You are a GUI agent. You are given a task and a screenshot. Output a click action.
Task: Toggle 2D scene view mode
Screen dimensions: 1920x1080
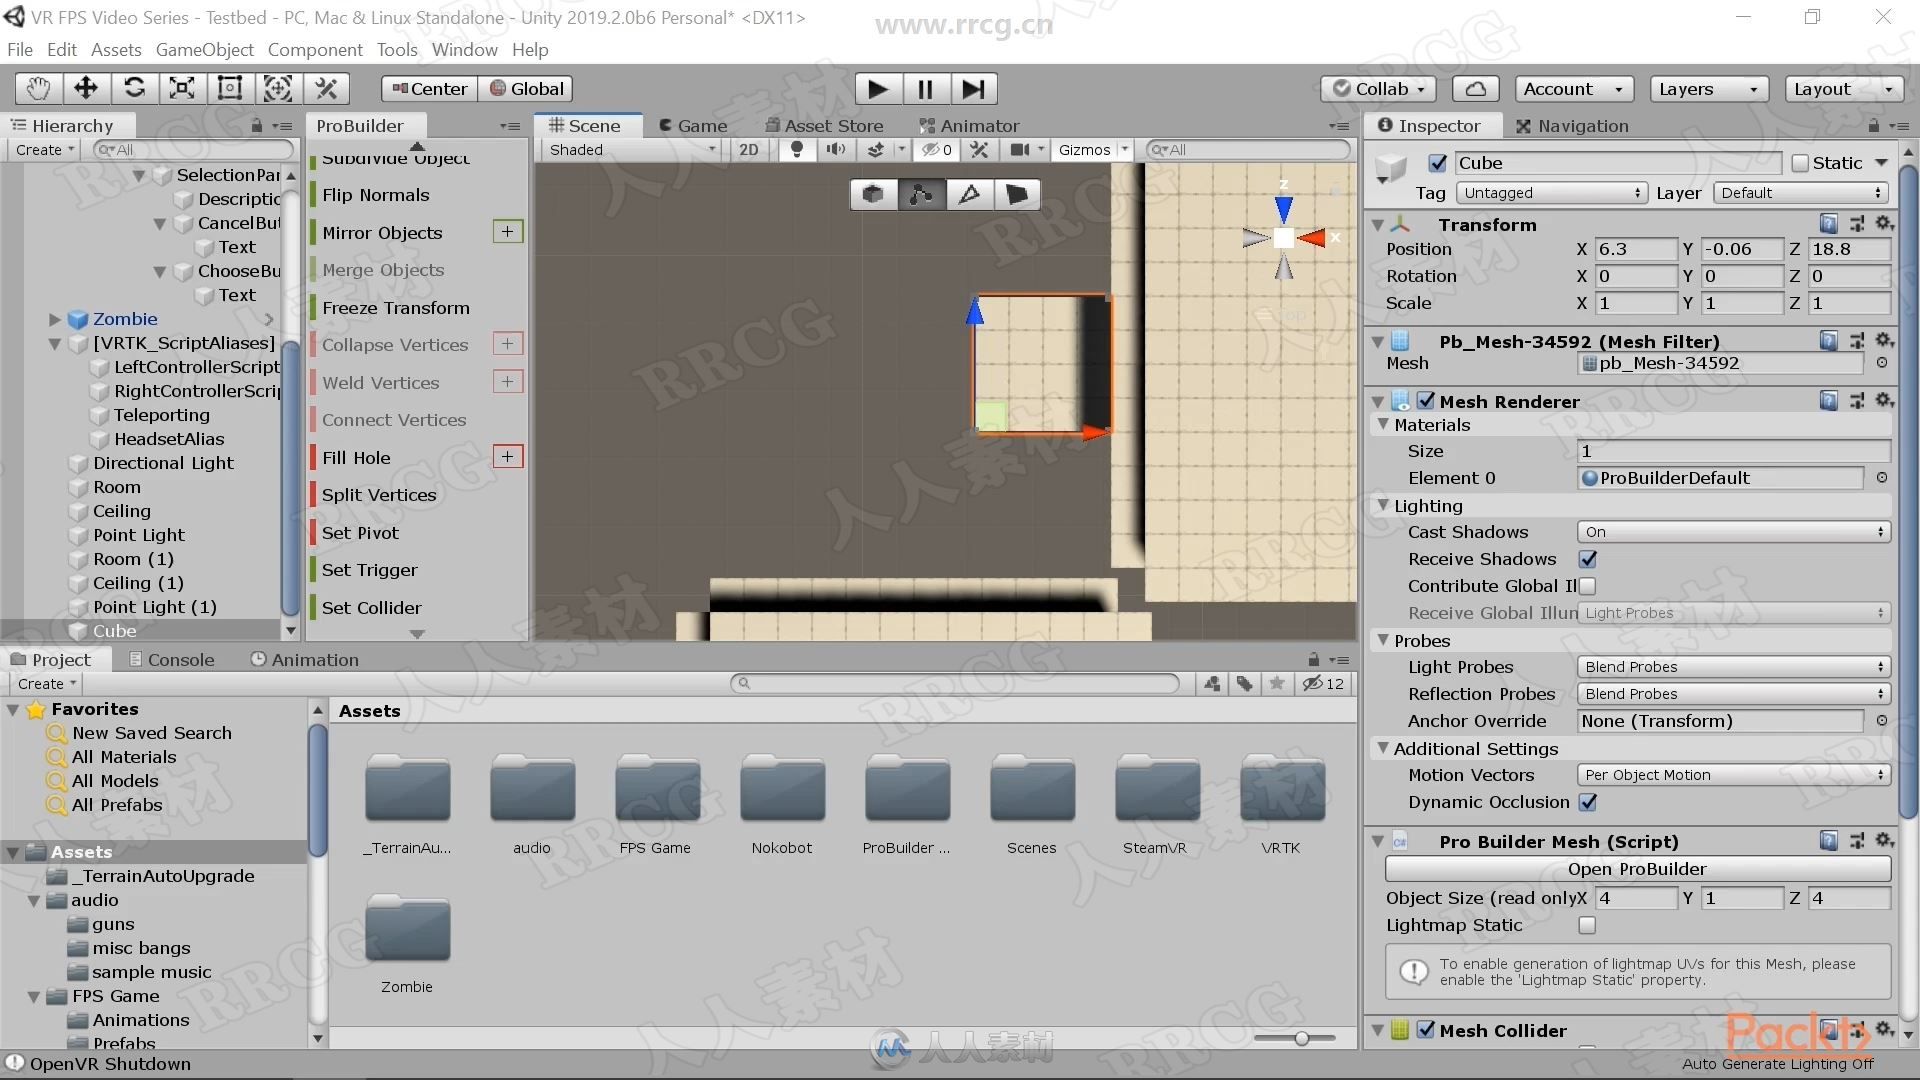tap(748, 150)
